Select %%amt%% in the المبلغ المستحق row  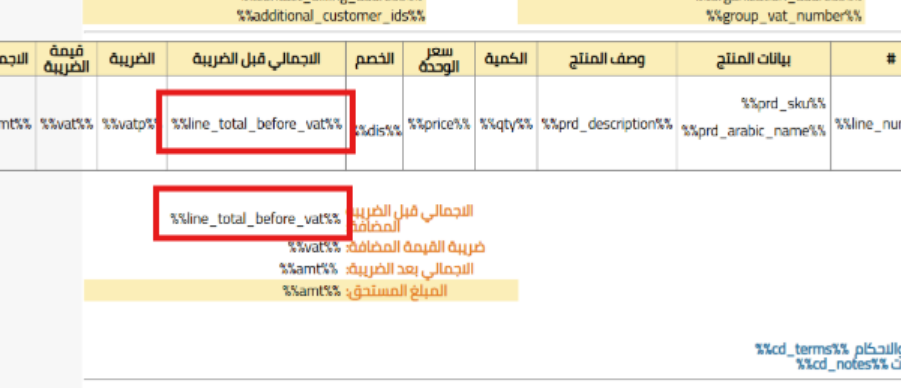pos(312,291)
